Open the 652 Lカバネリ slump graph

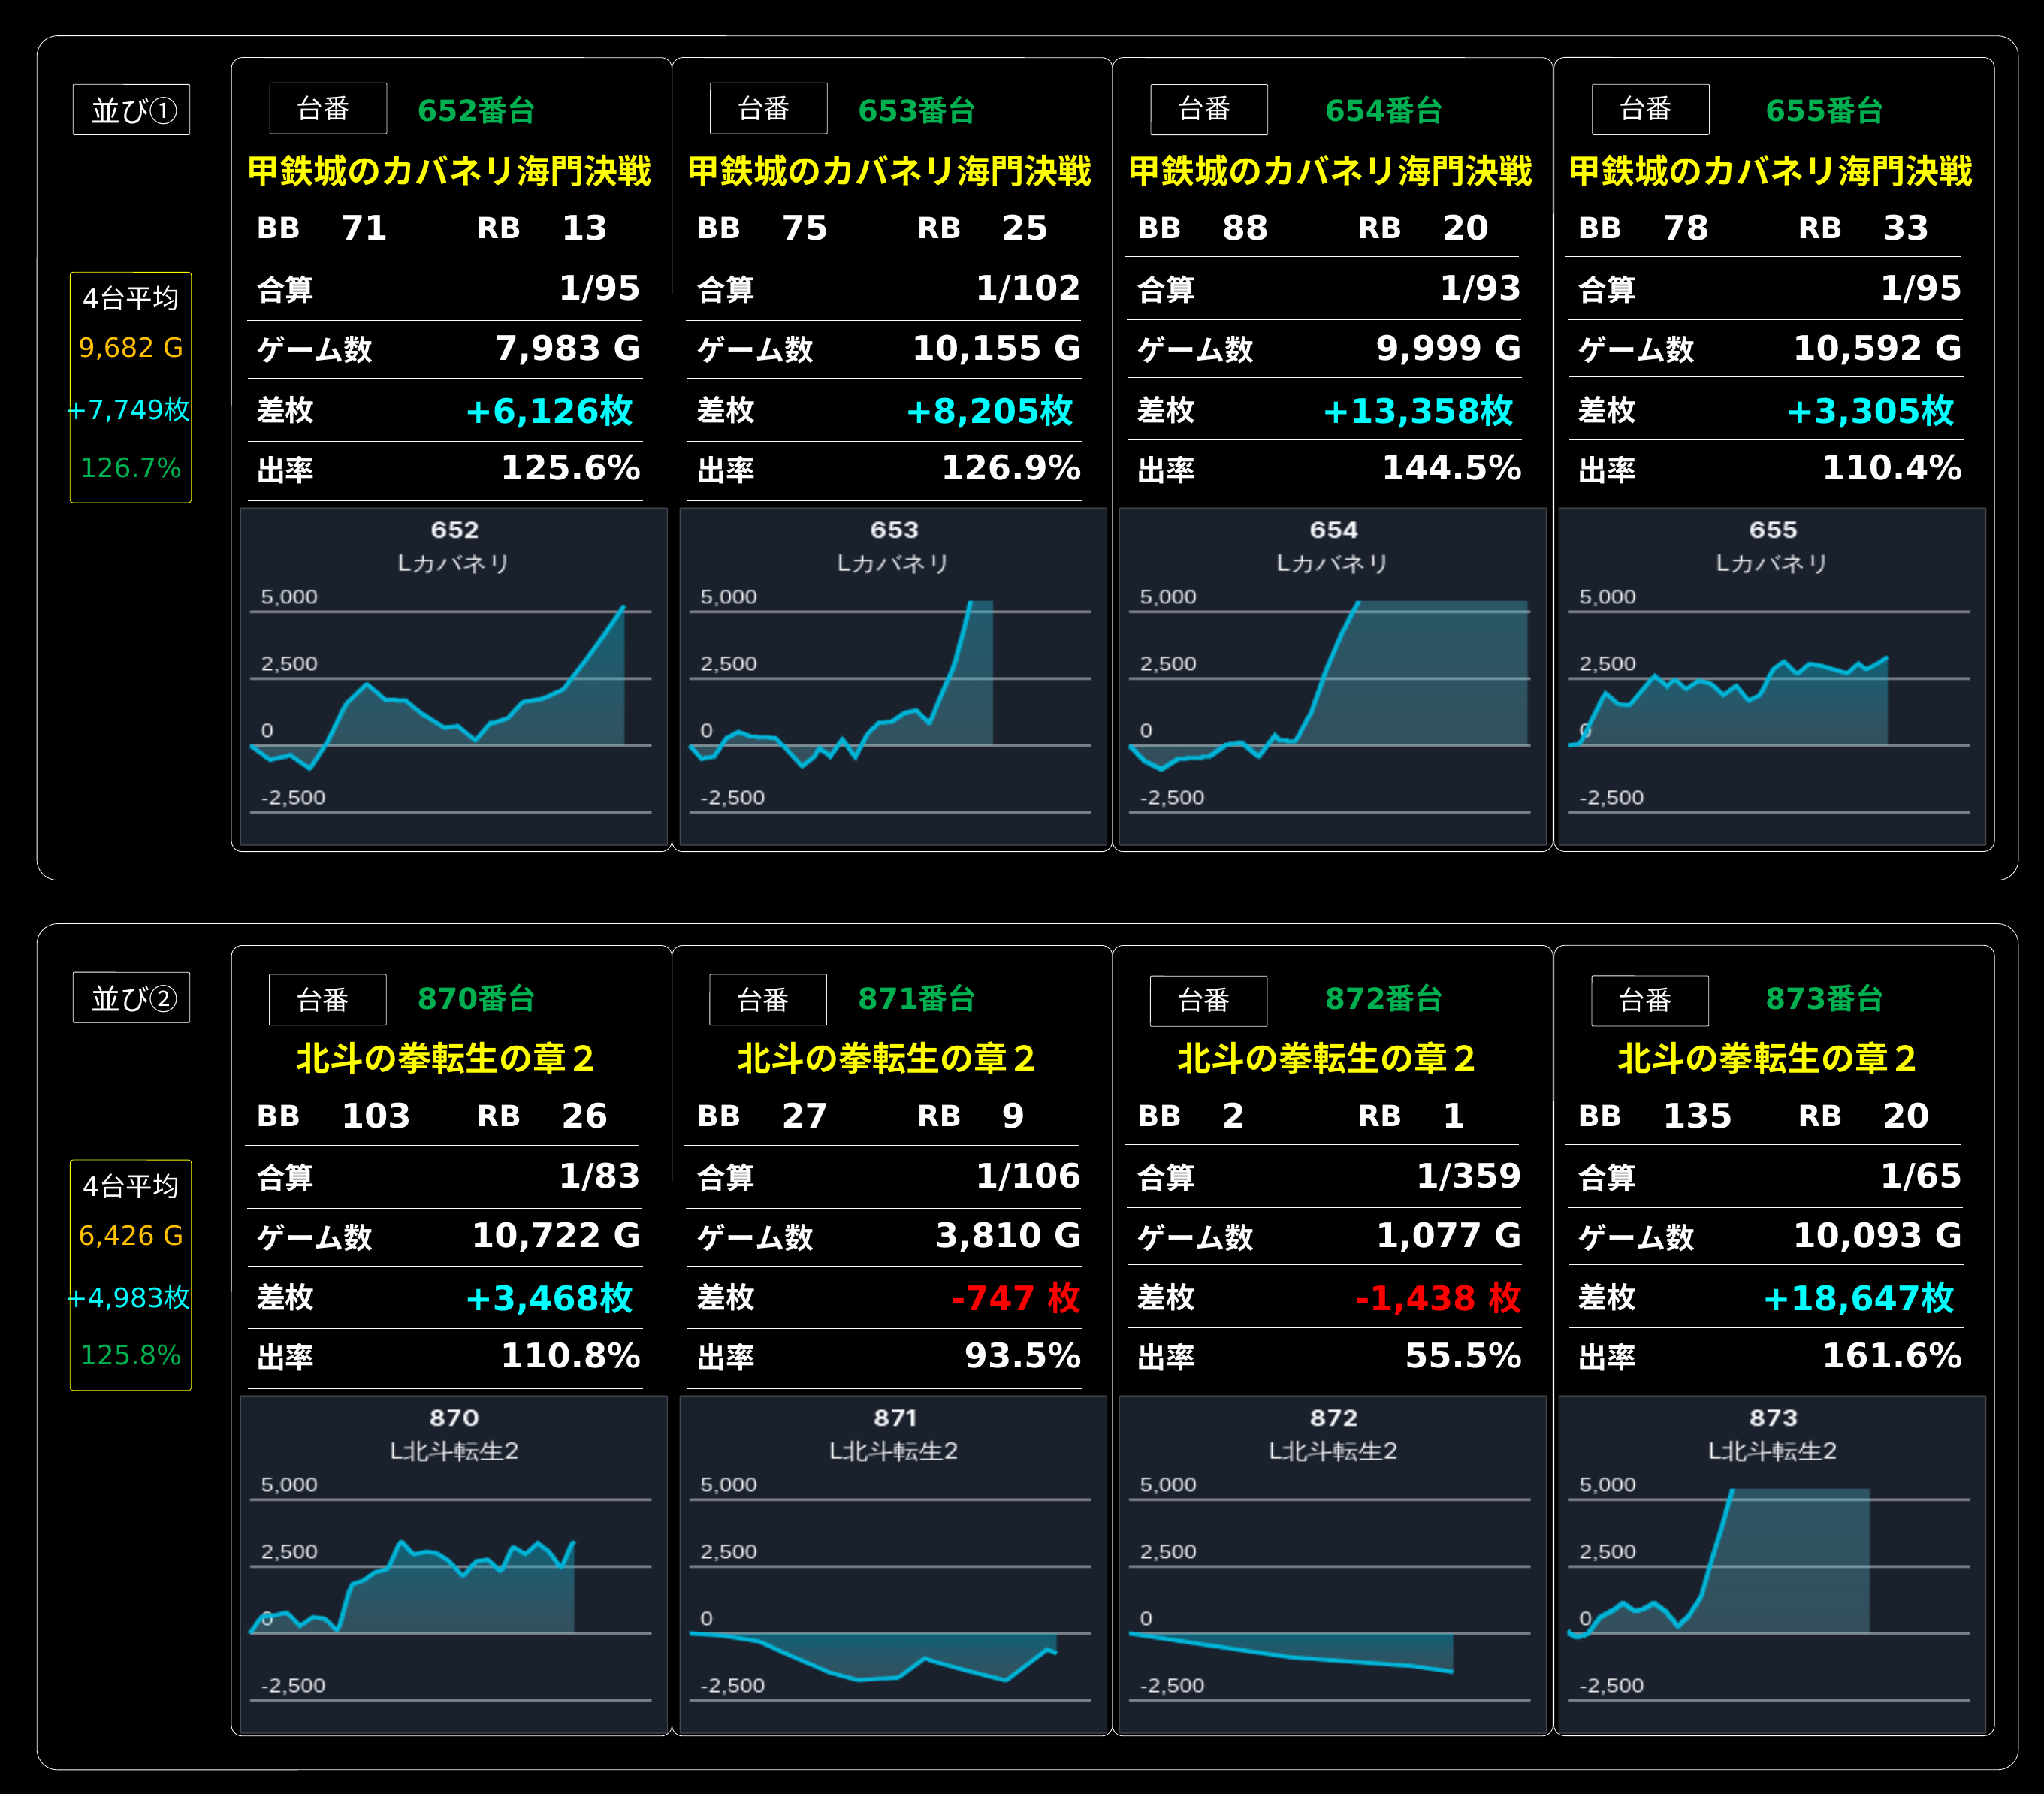coord(453,677)
